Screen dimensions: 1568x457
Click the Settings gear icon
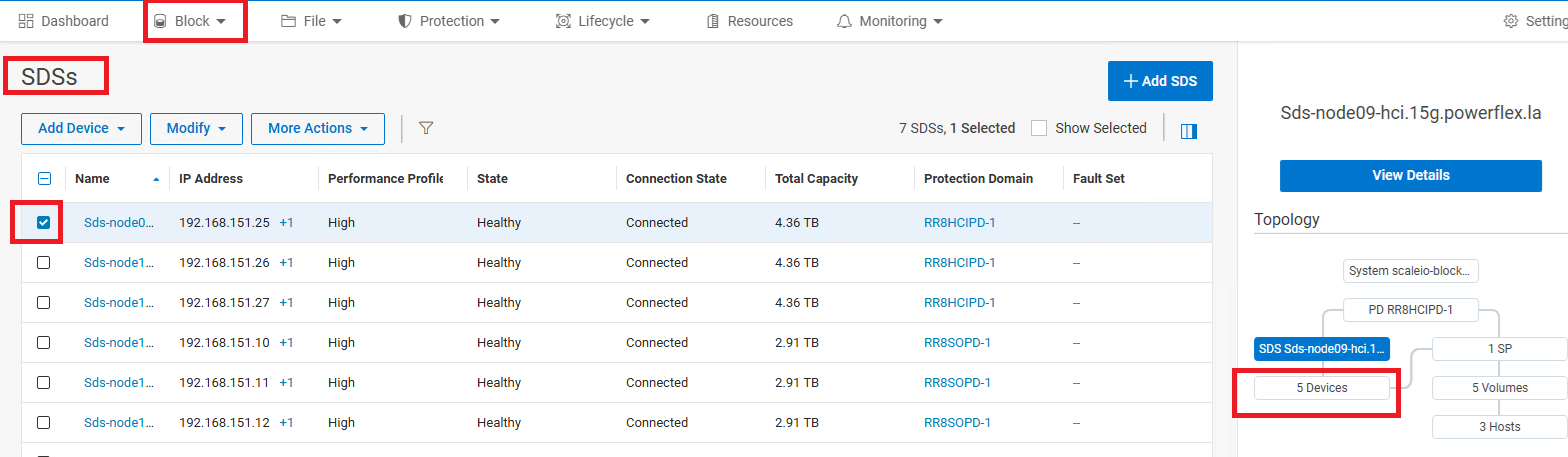click(1510, 21)
